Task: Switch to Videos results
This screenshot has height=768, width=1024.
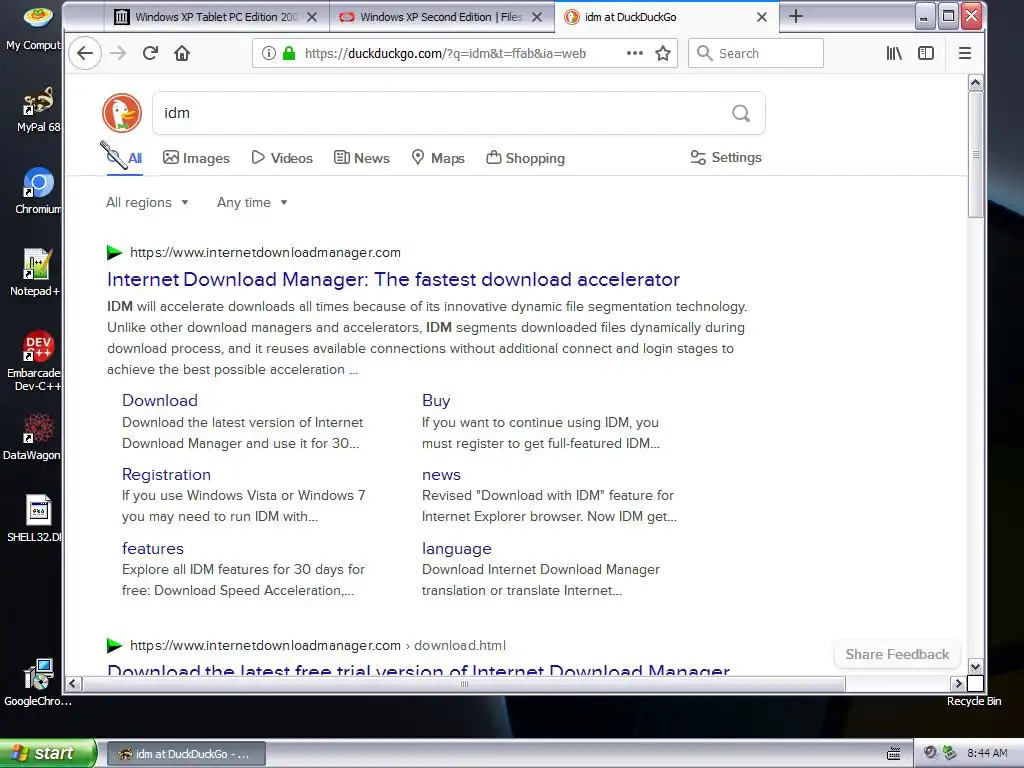Action: tap(282, 158)
